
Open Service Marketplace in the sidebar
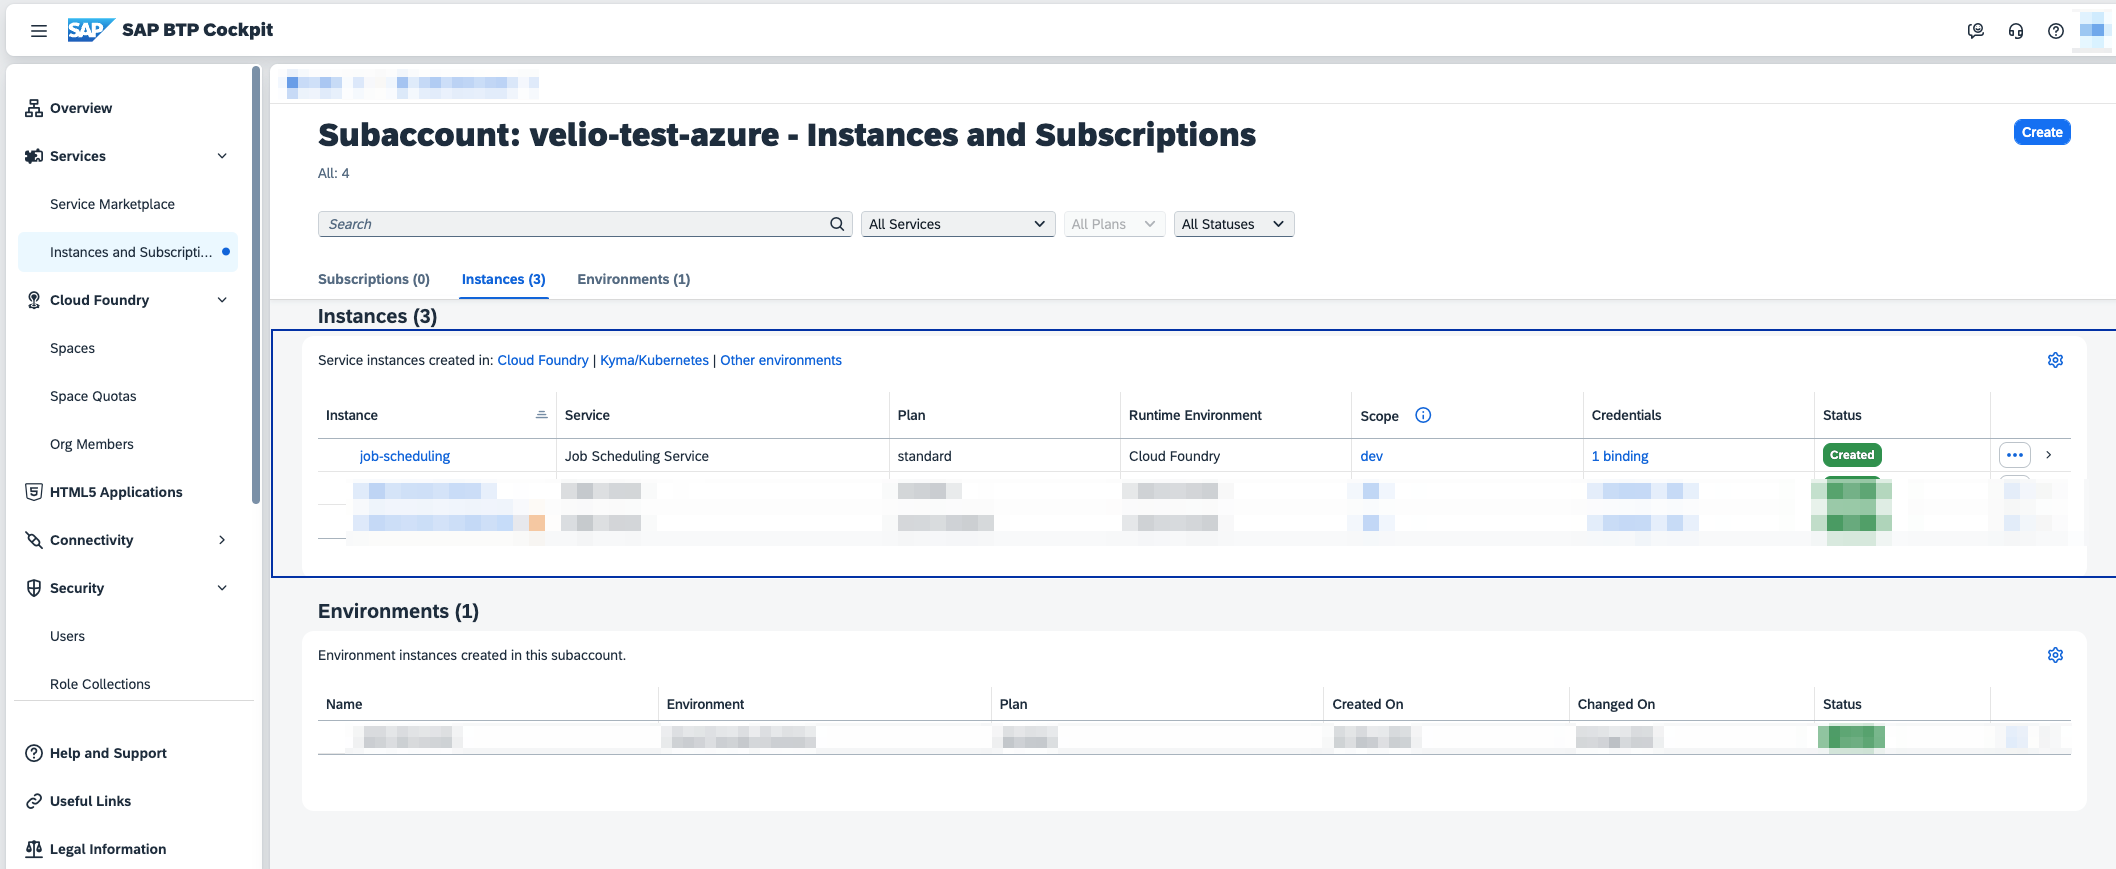pyautogui.click(x=112, y=204)
